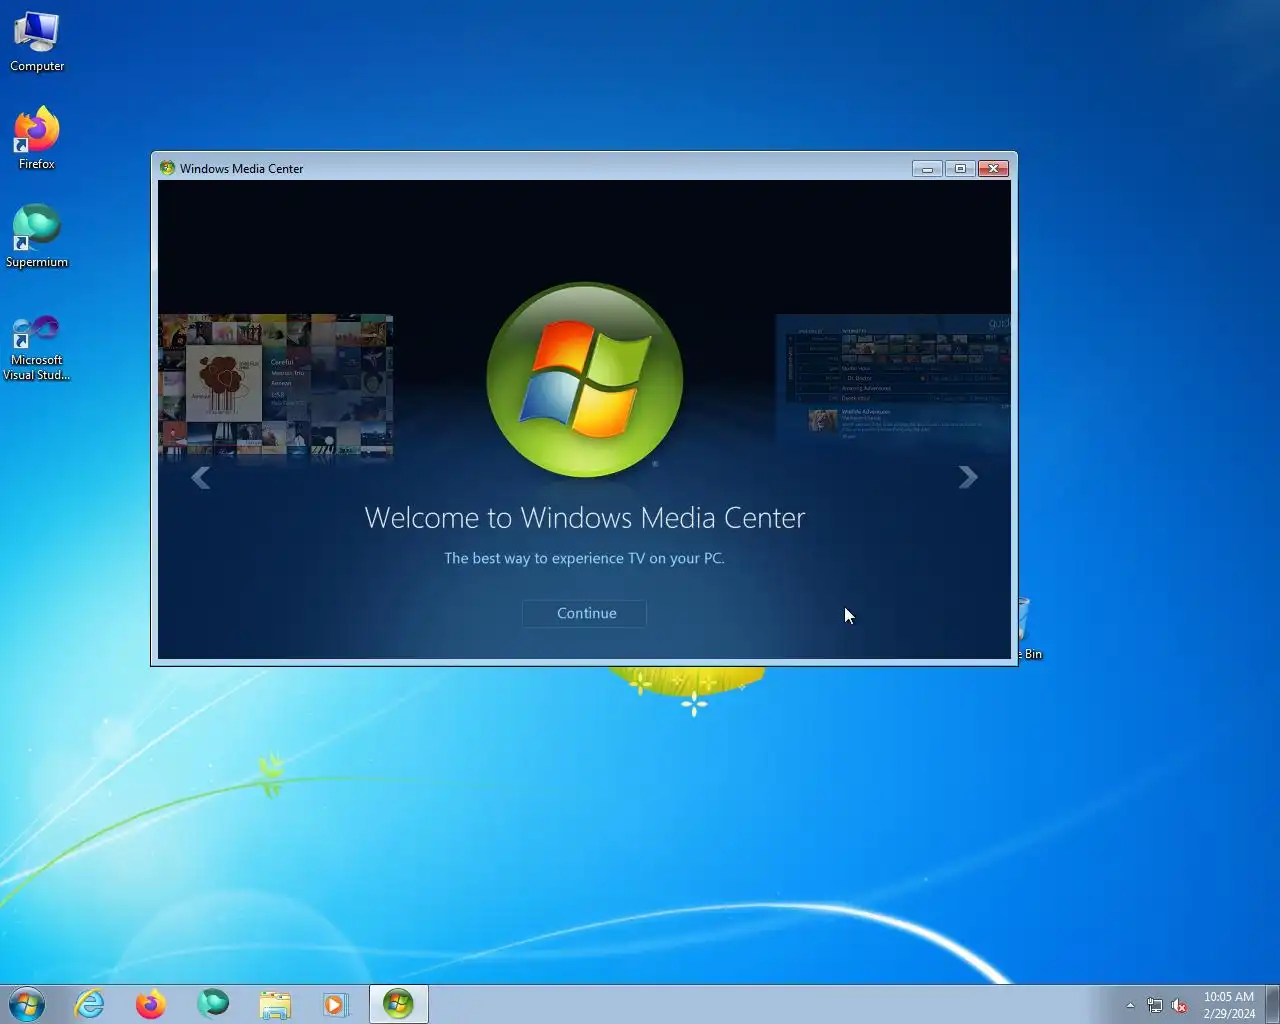Click the 'Welcome to Windows Media Center' heading
Screen dimensions: 1280x1024
click(585, 518)
